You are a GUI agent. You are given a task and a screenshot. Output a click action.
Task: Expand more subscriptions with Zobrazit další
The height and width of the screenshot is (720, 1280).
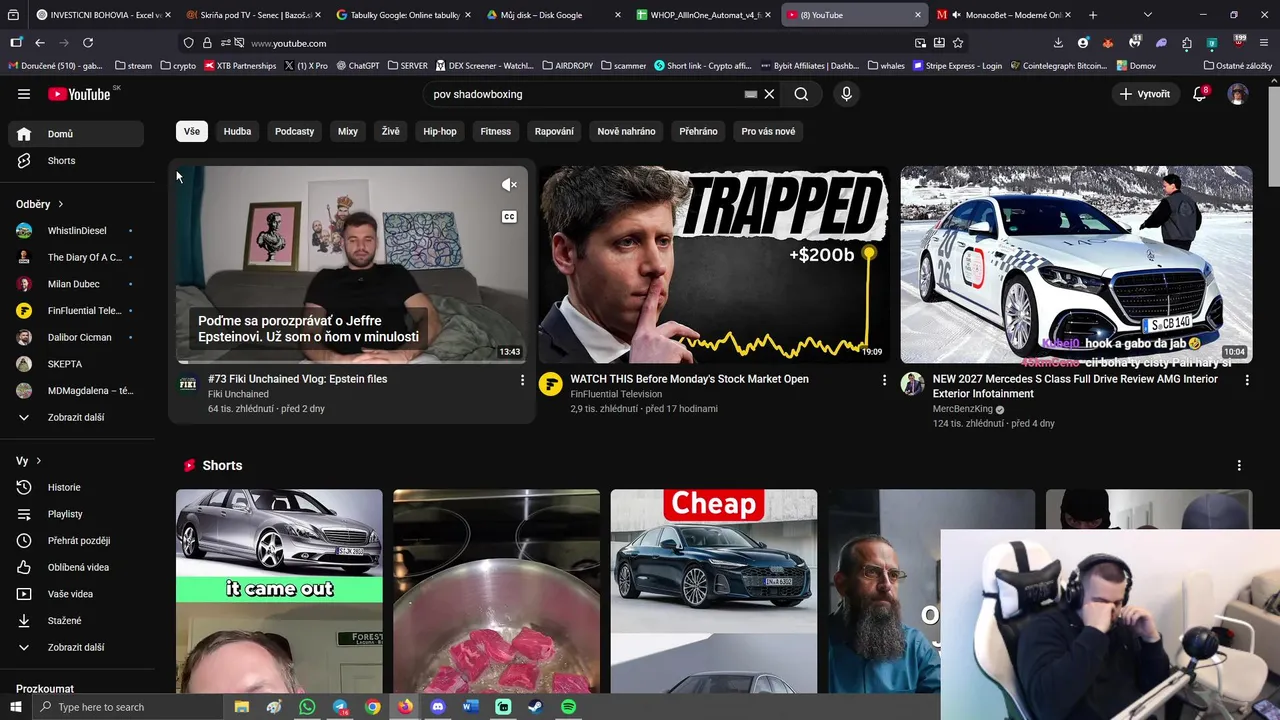76,417
